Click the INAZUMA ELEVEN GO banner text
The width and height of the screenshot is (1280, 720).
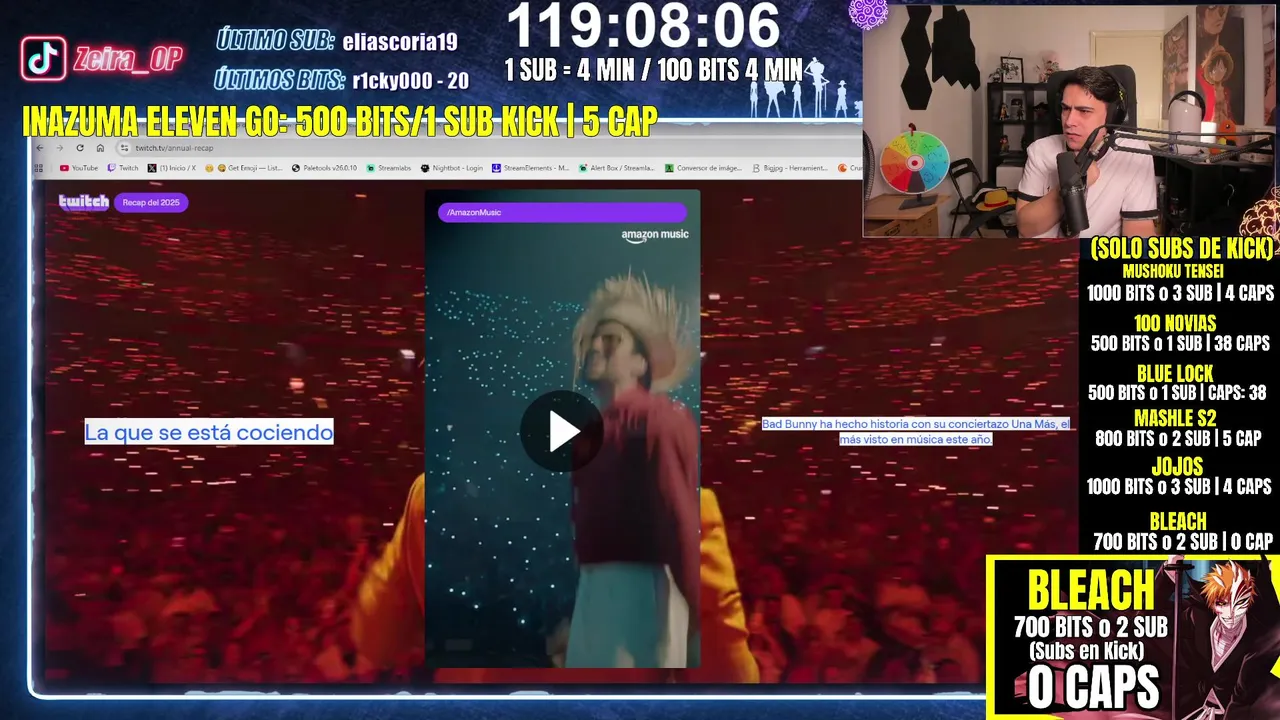point(340,121)
